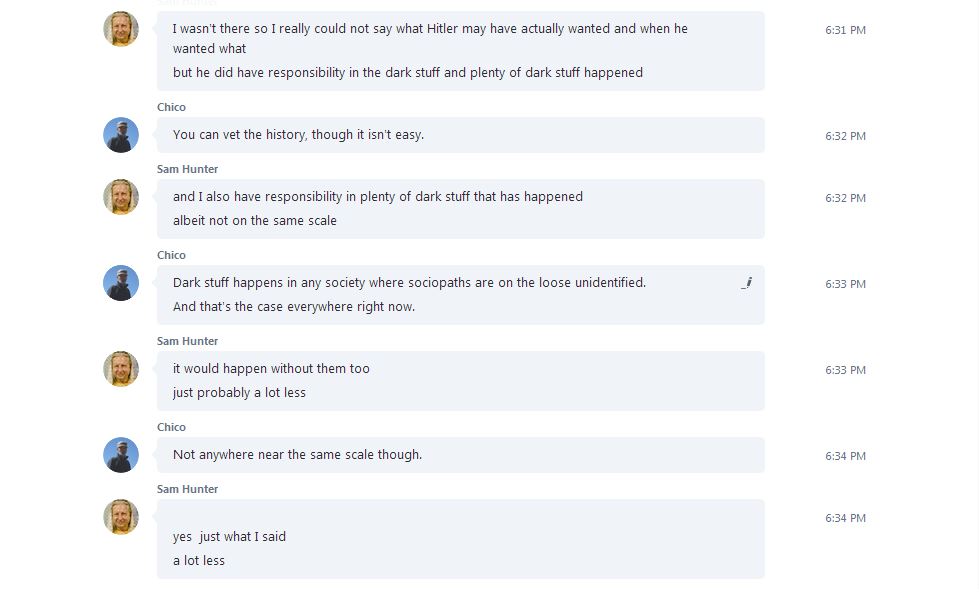Click the edited pencil icon on Chico's message
979x605 pixels.
coord(747,283)
